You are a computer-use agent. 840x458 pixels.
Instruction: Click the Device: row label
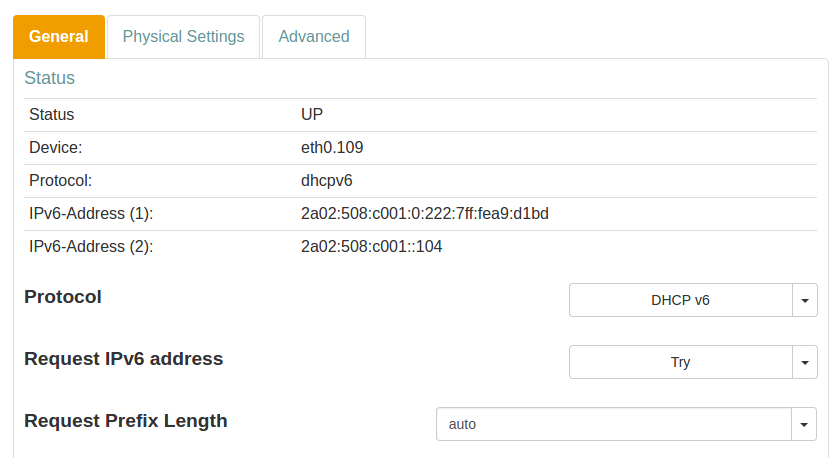point(55,147)
